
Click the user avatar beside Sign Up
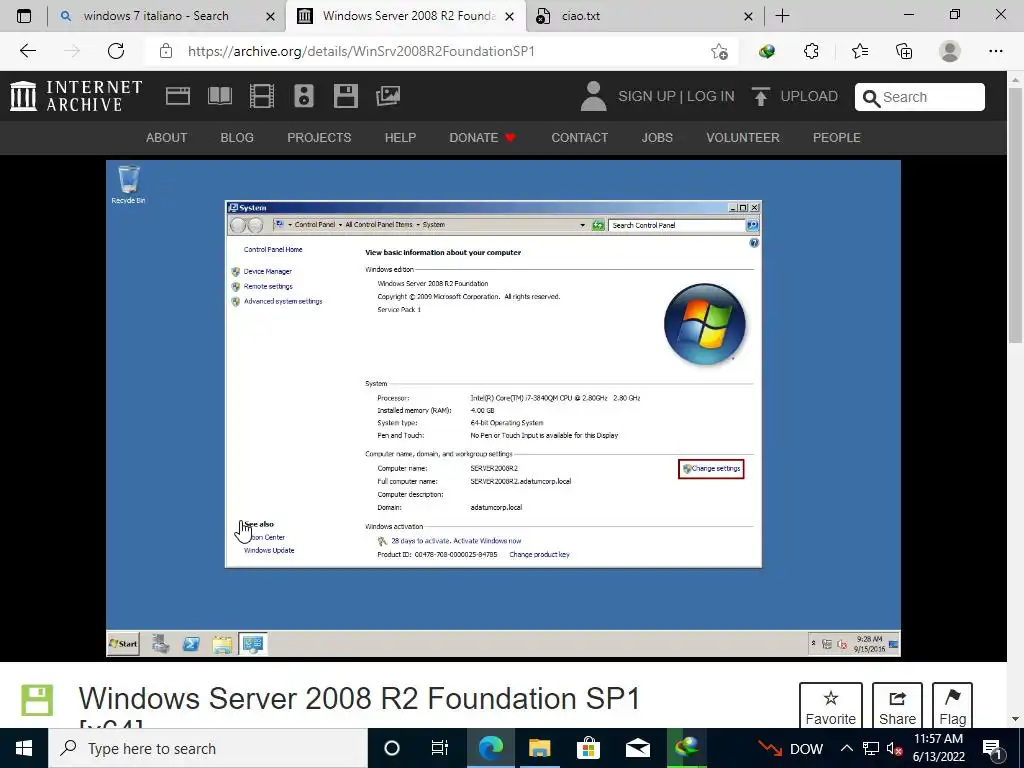pos(594,96)
